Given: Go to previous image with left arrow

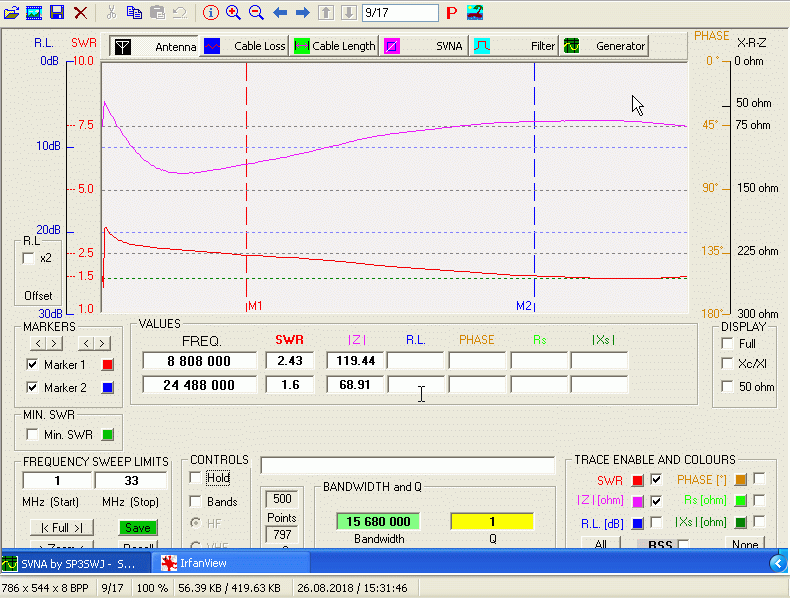Looking at the screenshot, I should pyautogui.click(x=280, y=13).
